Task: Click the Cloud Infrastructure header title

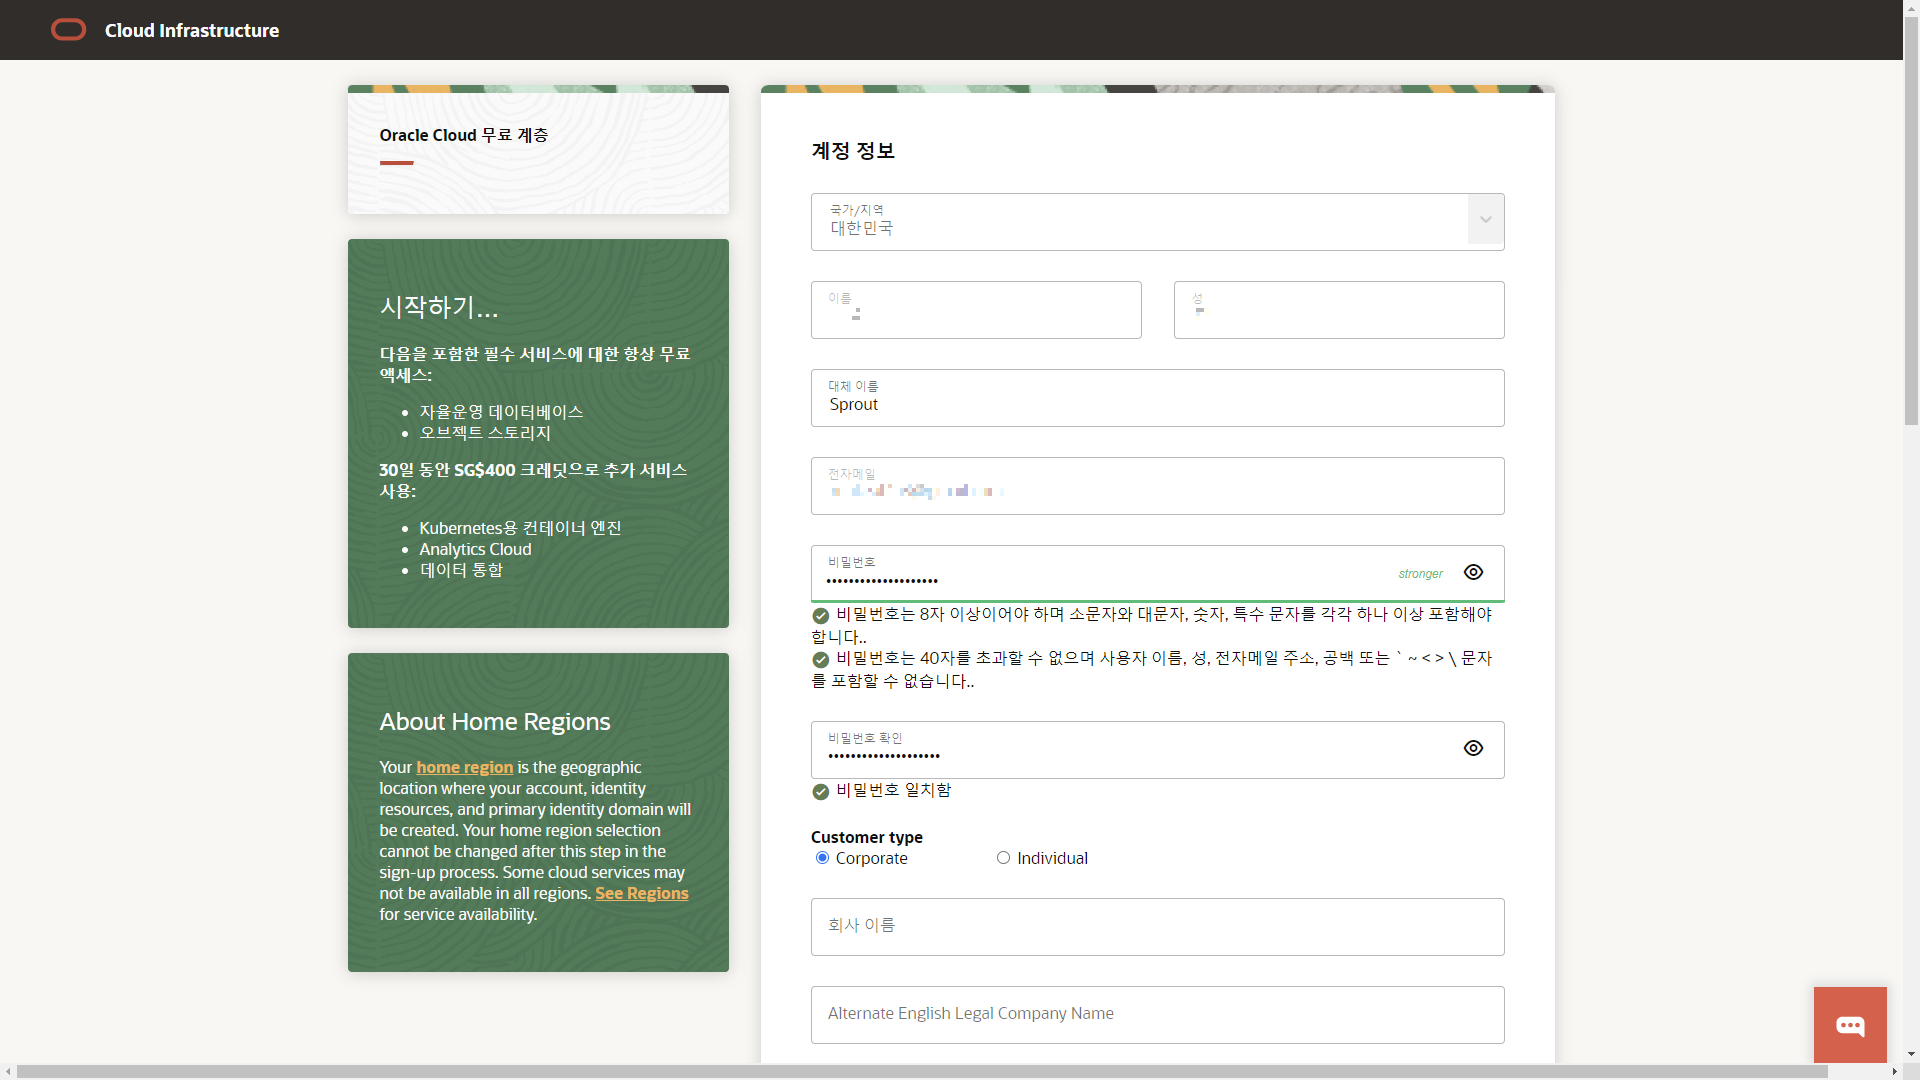Action: (192, 30)
